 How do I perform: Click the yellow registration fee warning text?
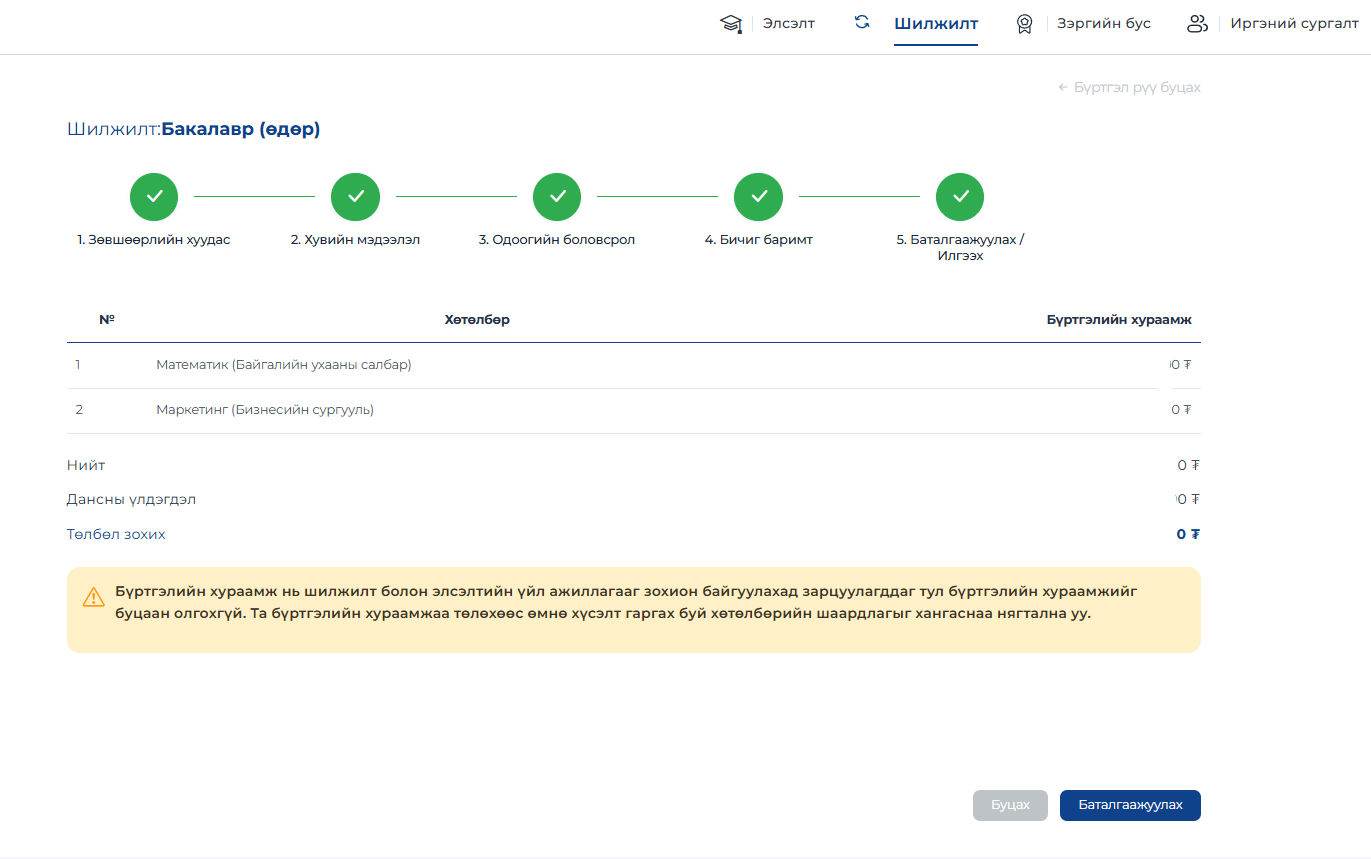pyautogui.click(x=626, y=602)
